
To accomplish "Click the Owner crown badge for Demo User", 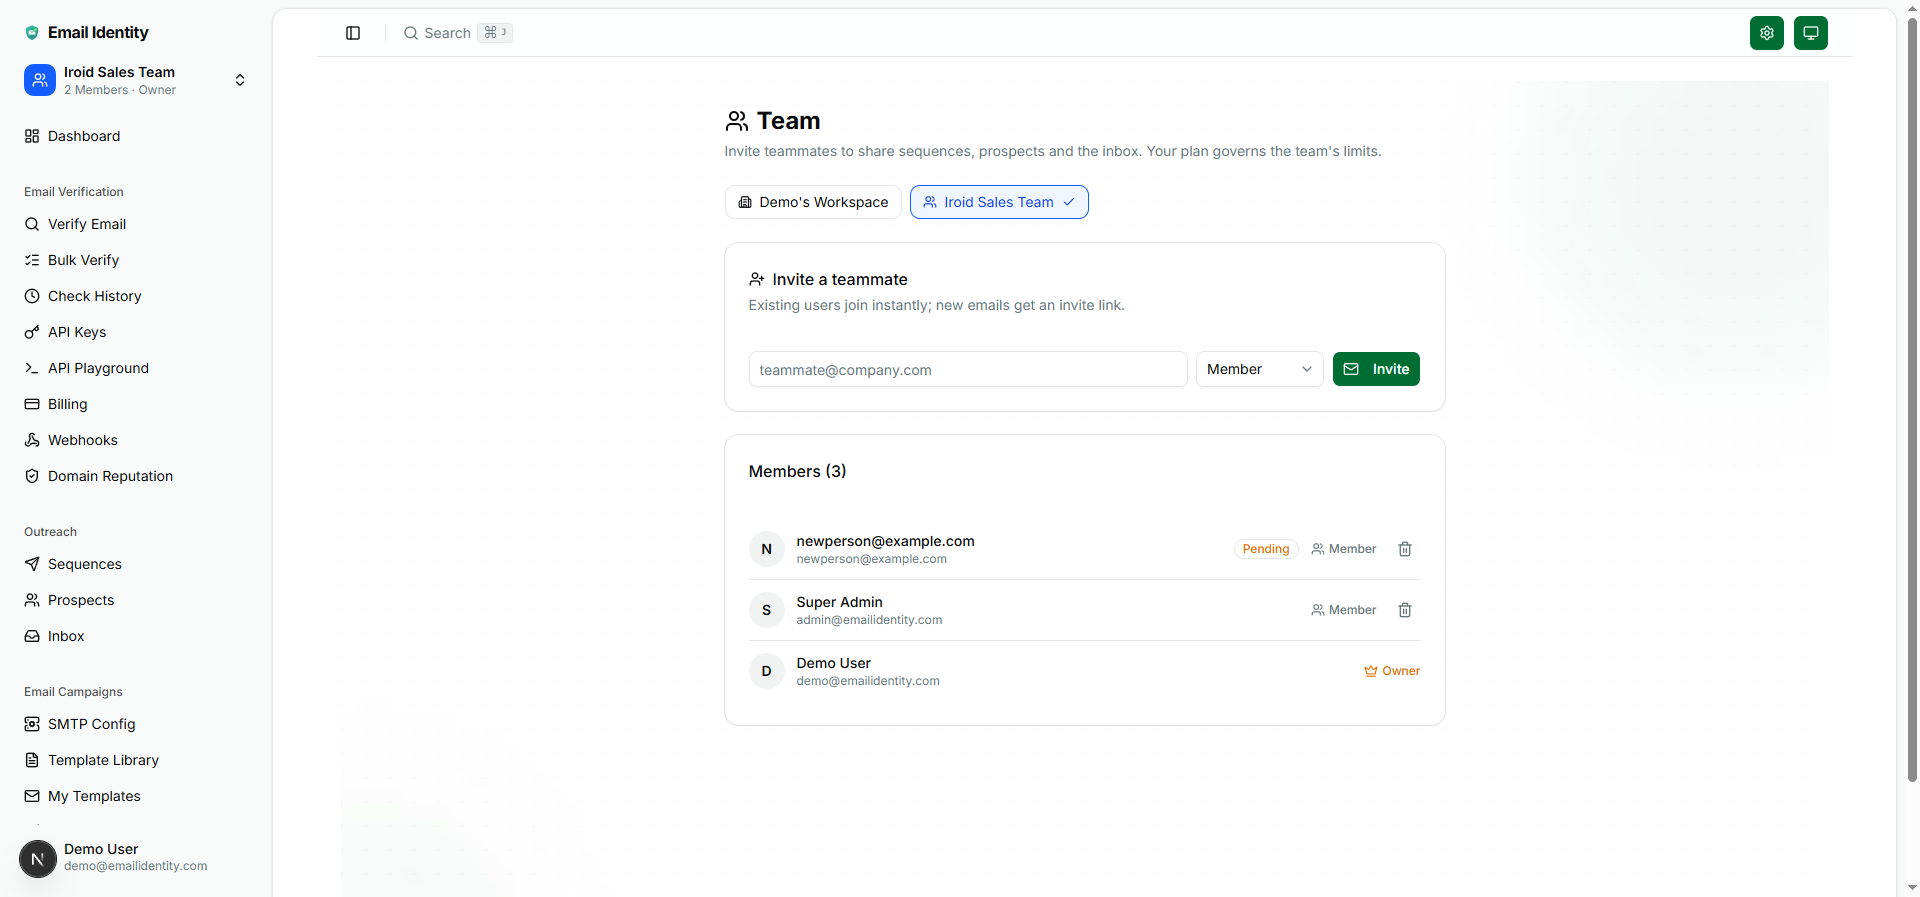I will coord(1392,671).
